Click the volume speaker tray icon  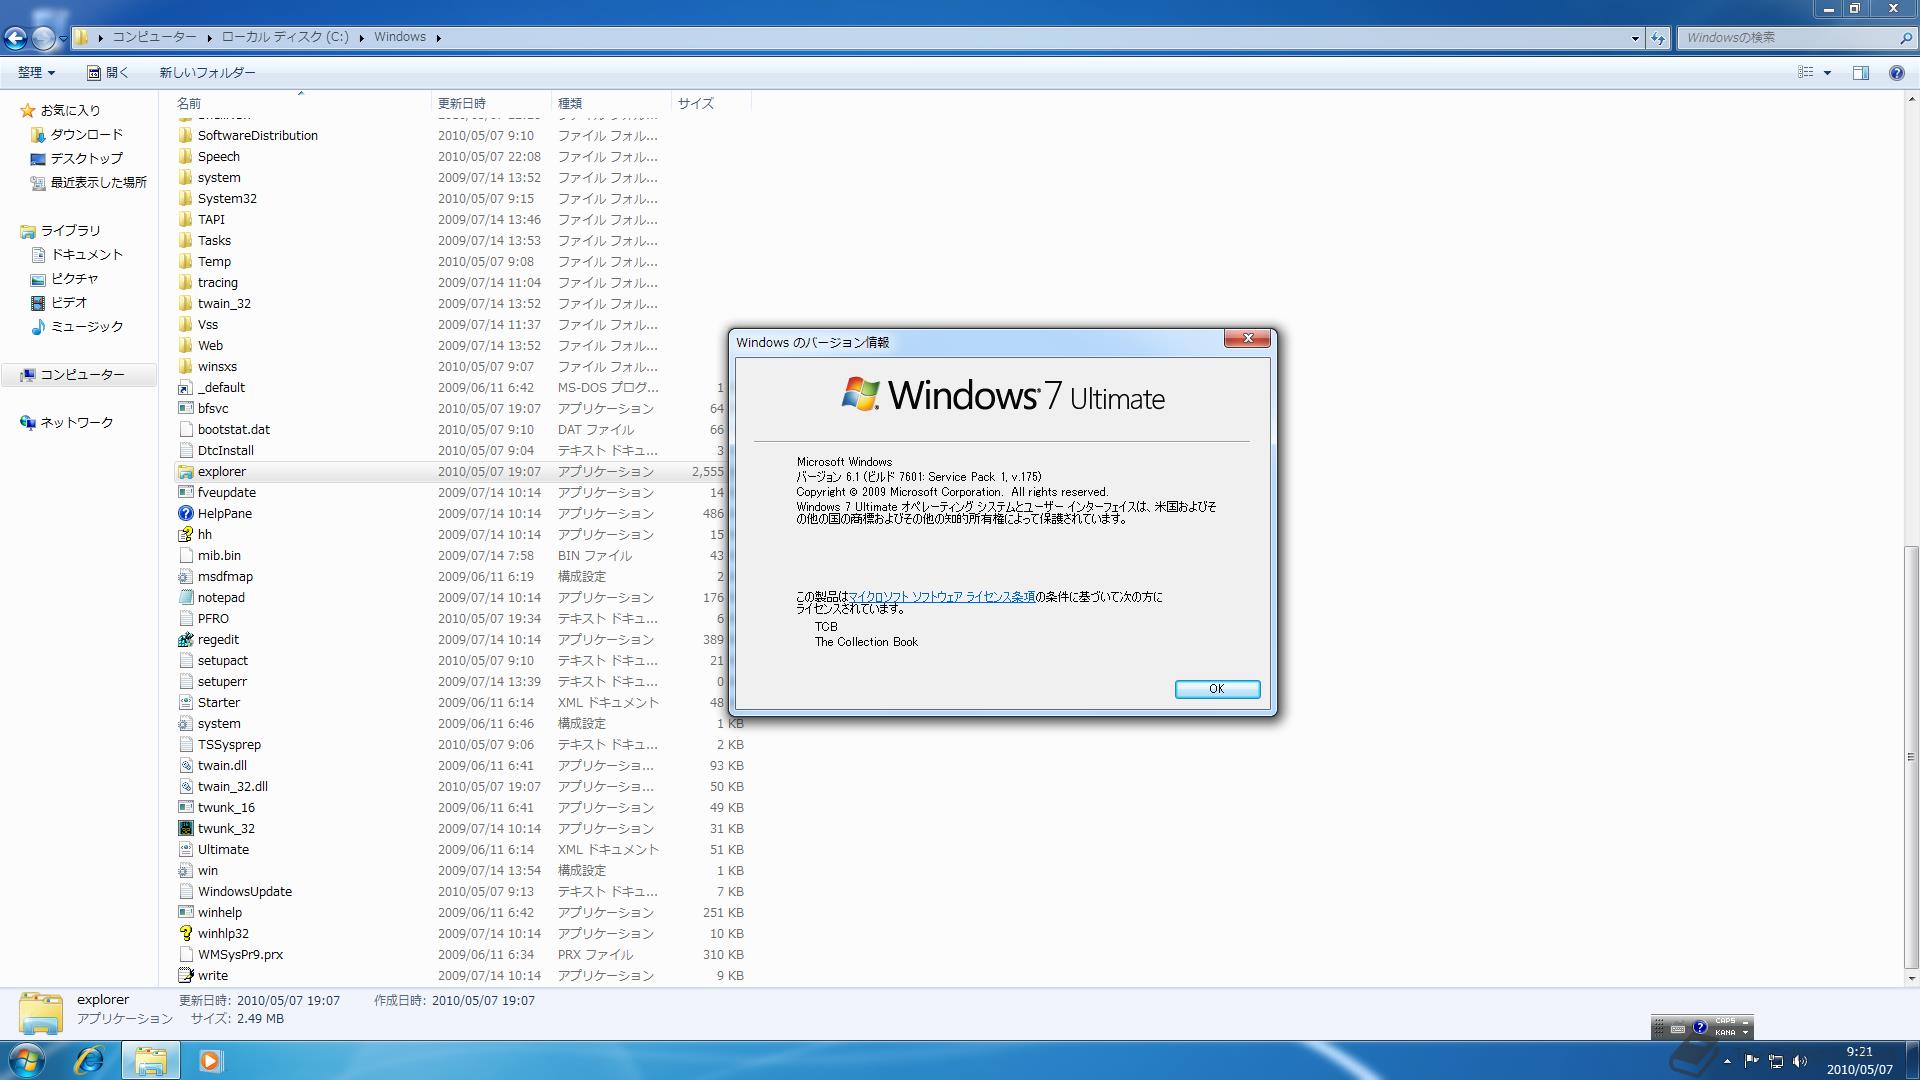click(x=1800, y=1061)
